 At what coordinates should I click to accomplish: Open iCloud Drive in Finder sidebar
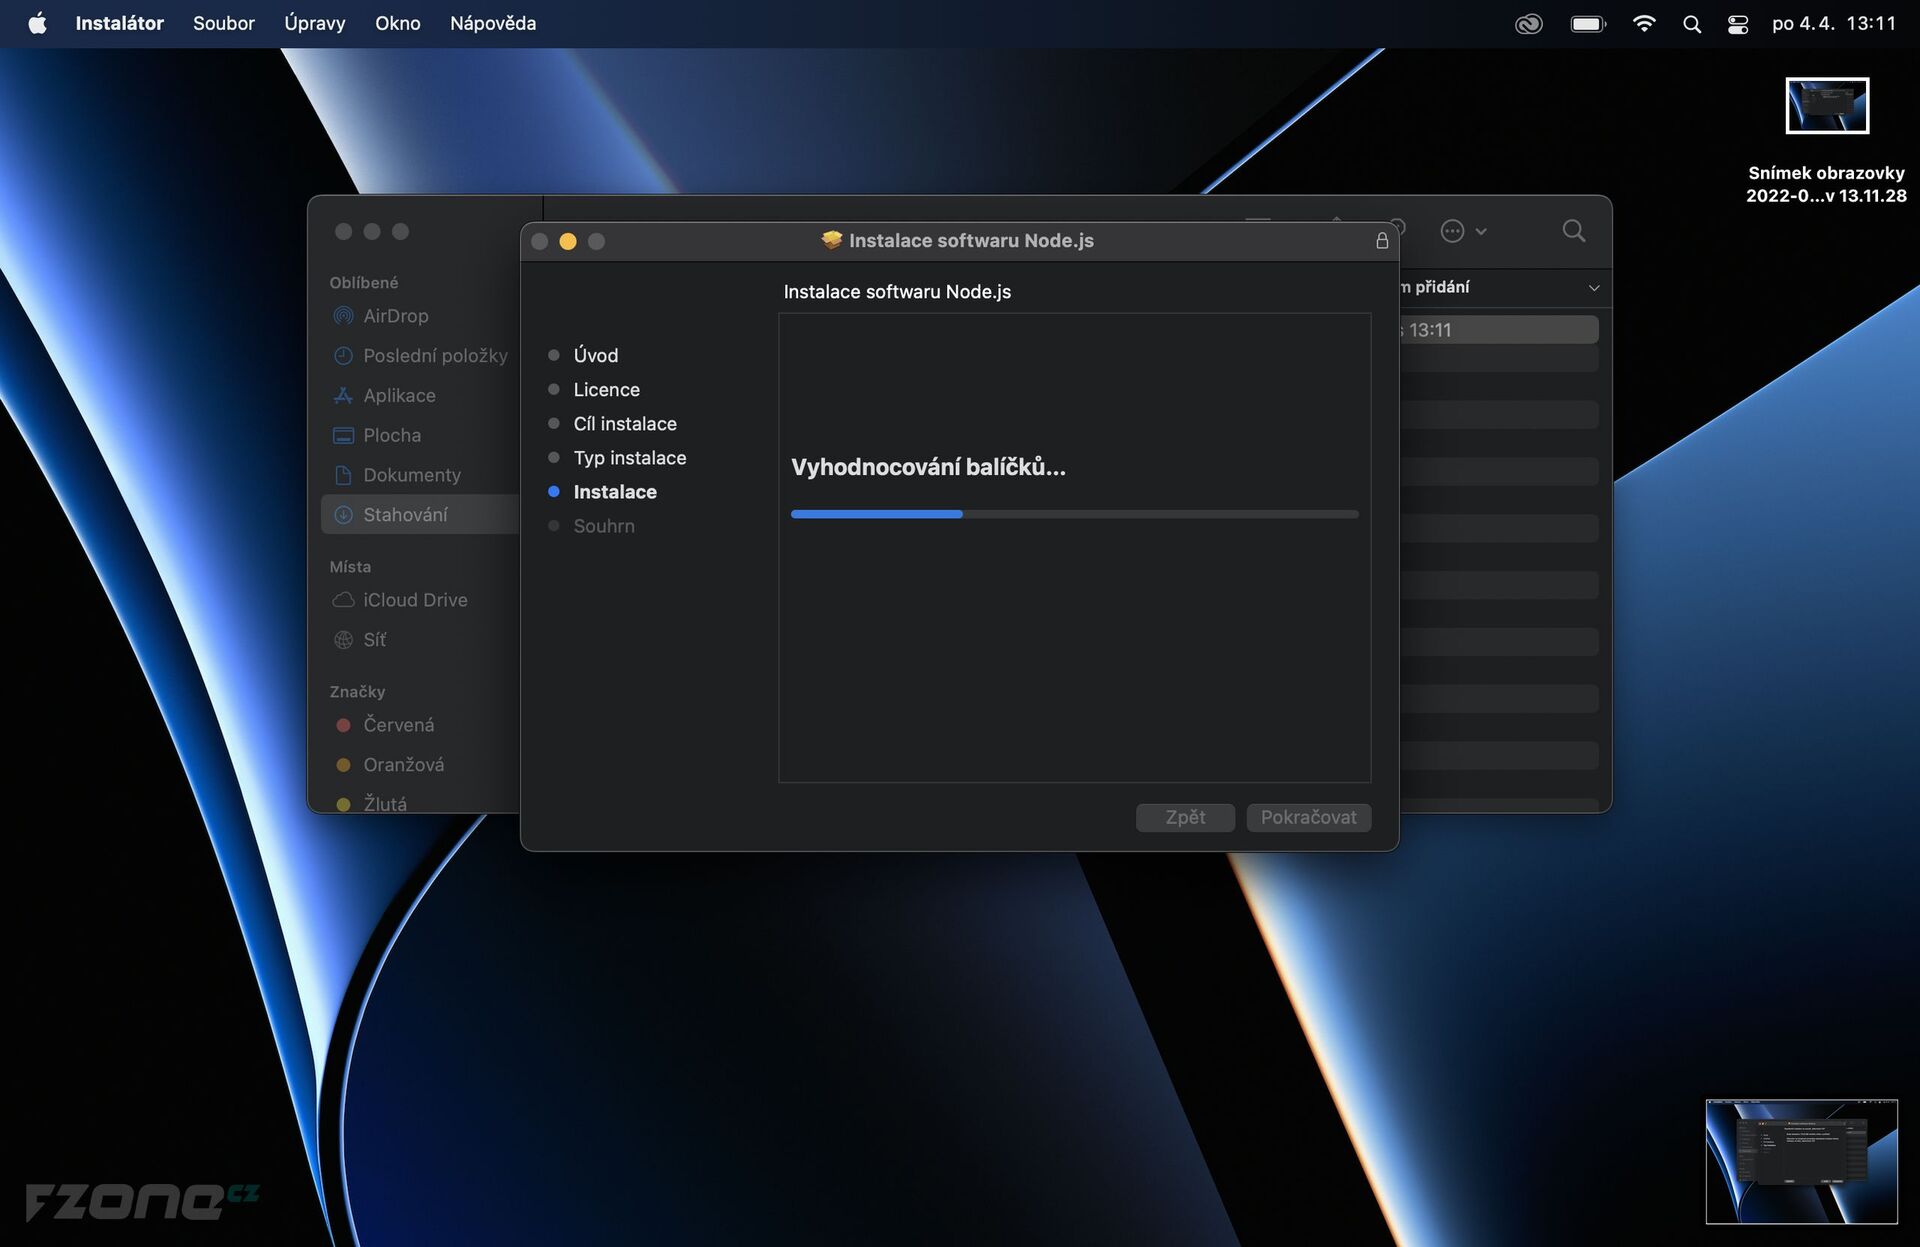[x=415, y=599]
